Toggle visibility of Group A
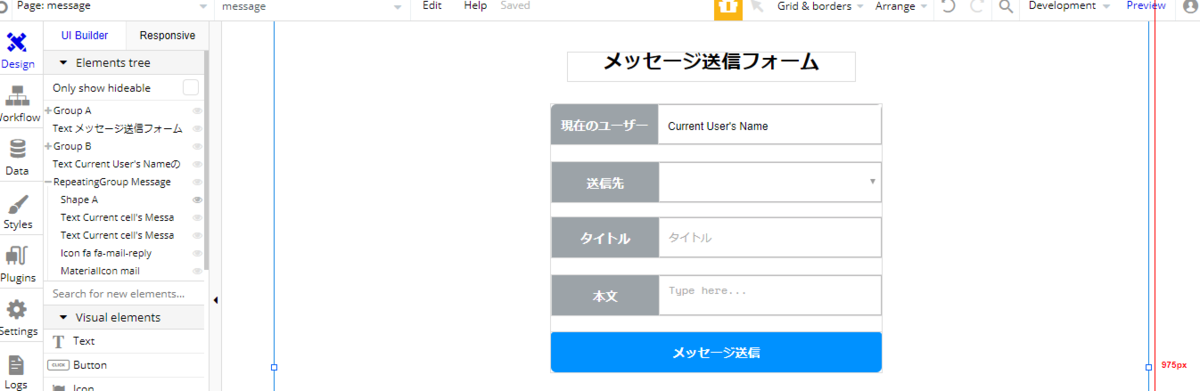This screenshot has height=391, width=1200. (197, 111)
